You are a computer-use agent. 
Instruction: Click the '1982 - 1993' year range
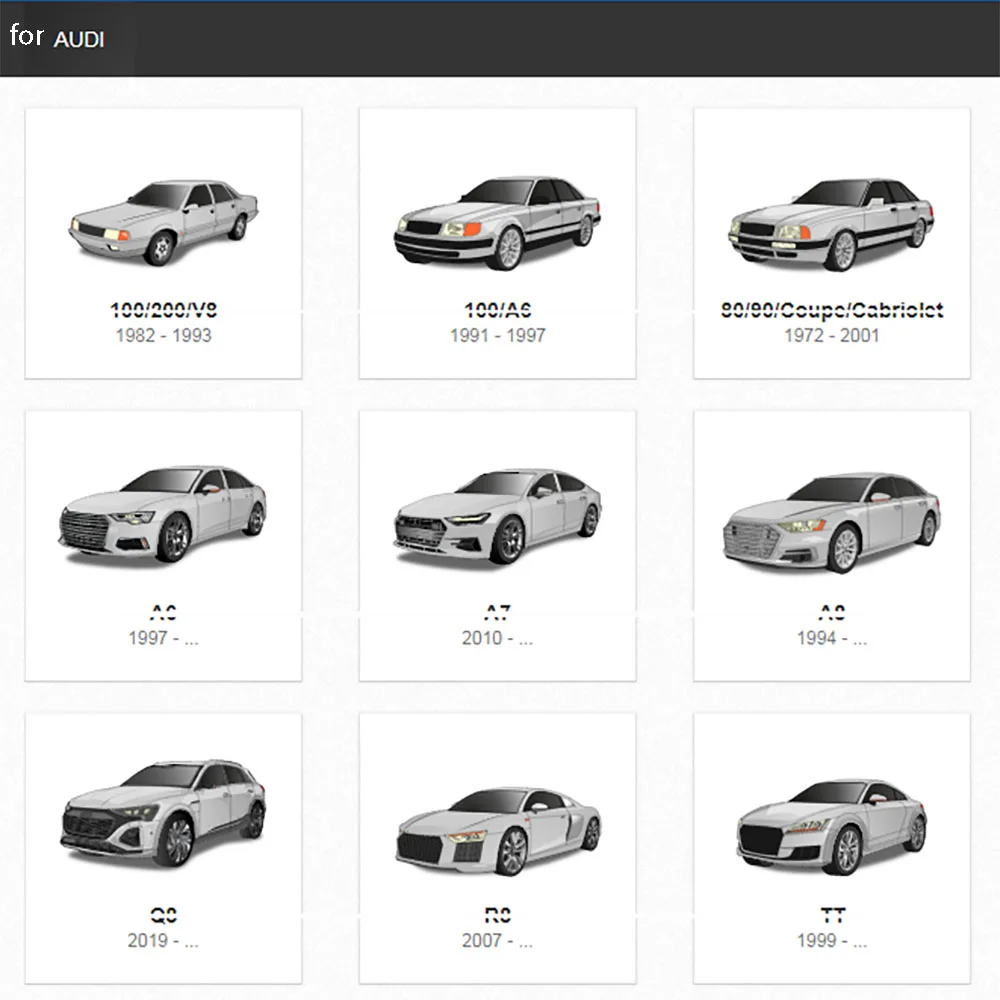163,335
